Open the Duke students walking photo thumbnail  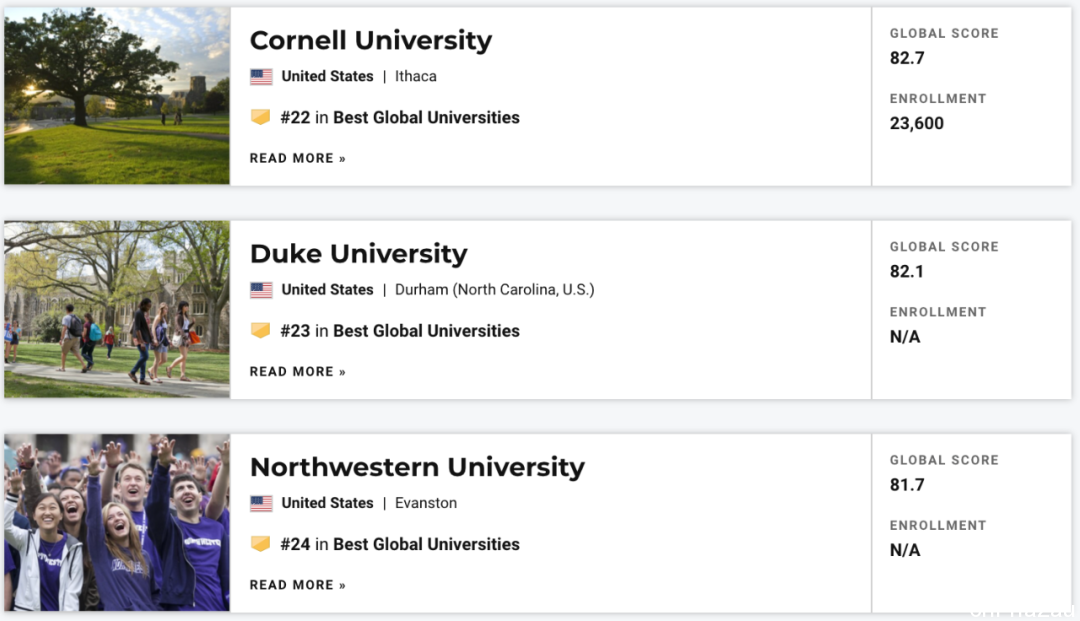click(117, 309)
